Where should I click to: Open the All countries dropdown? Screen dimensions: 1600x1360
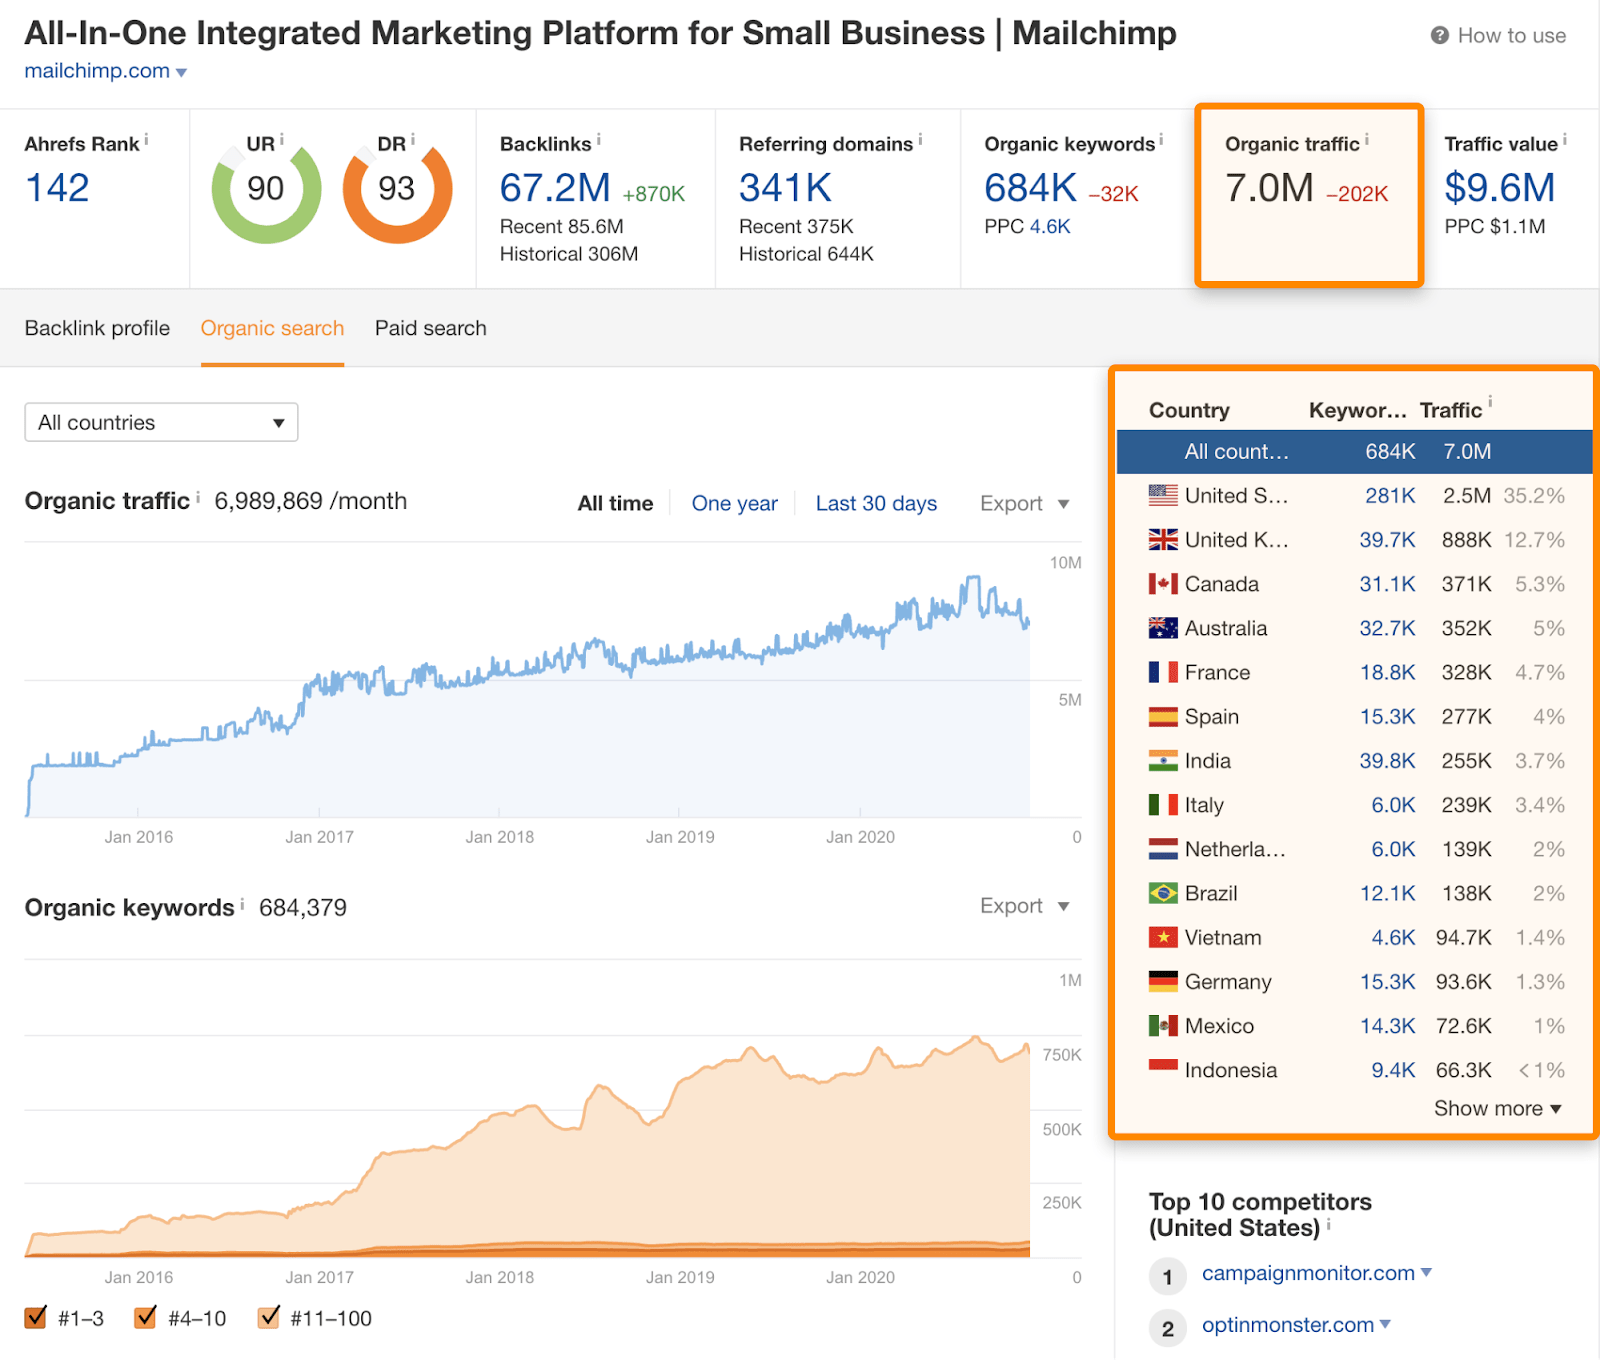pos(161,422)
